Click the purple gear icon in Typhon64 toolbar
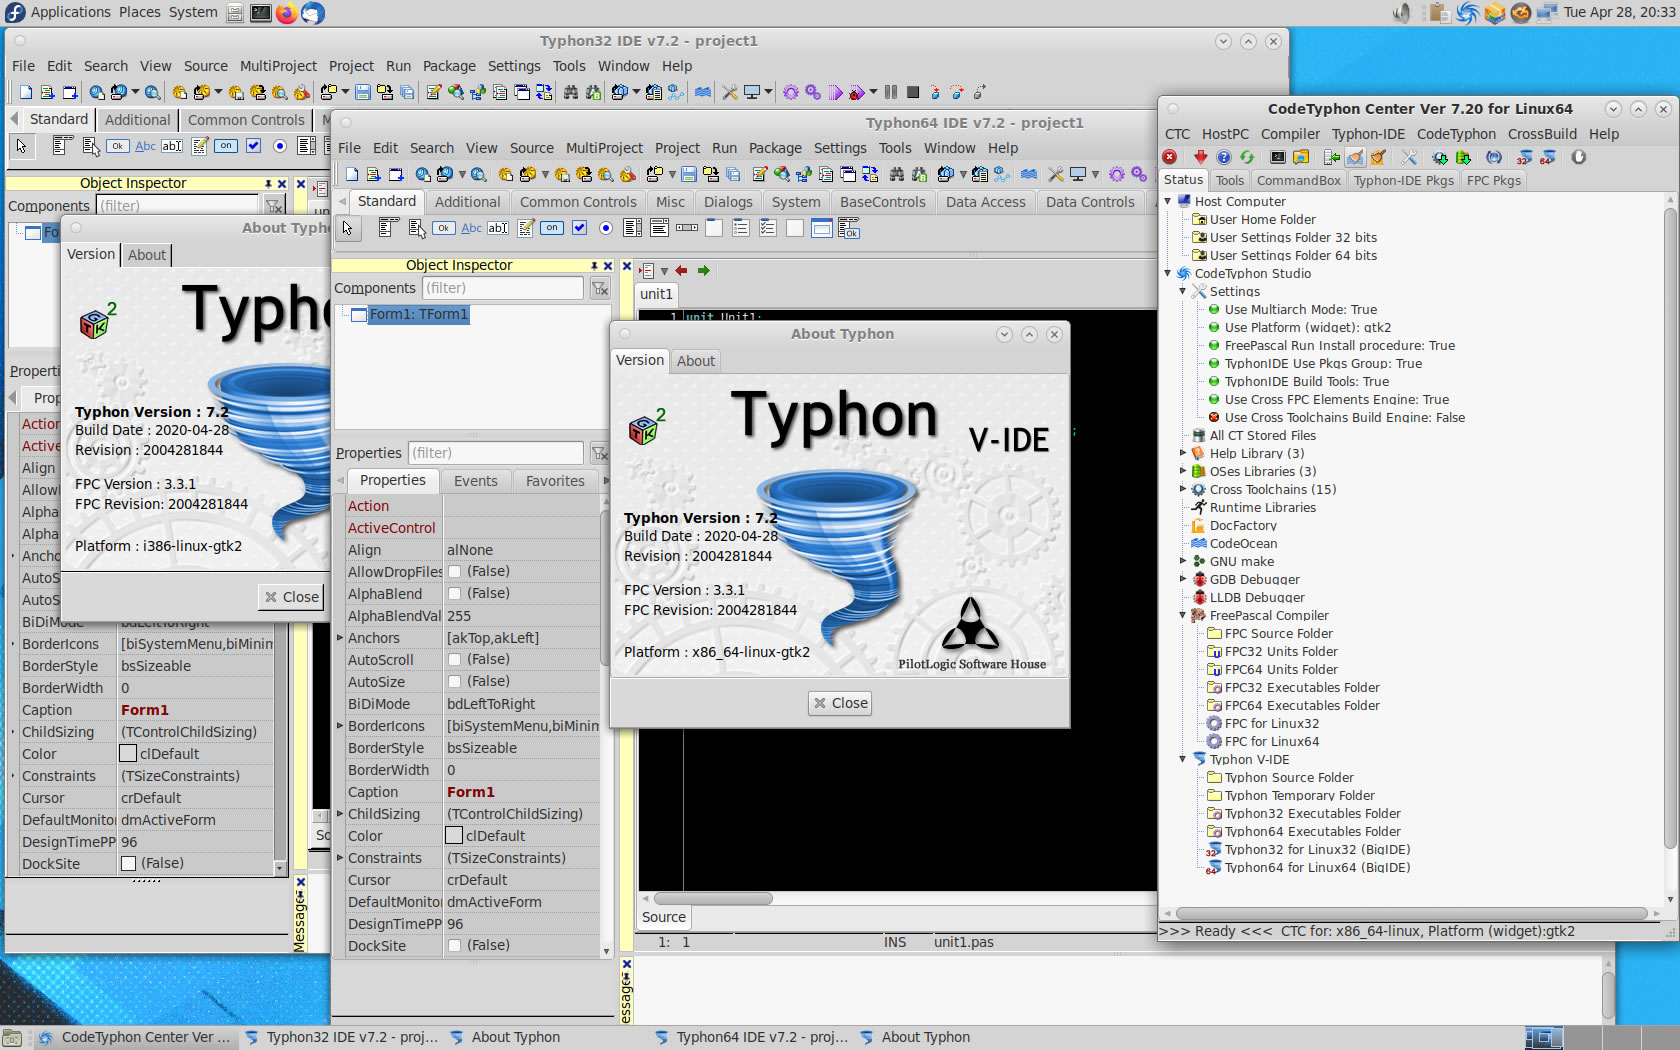Image resolution: width=1680 pixels, height=1050 pixels. click(x=1117, y=174)
